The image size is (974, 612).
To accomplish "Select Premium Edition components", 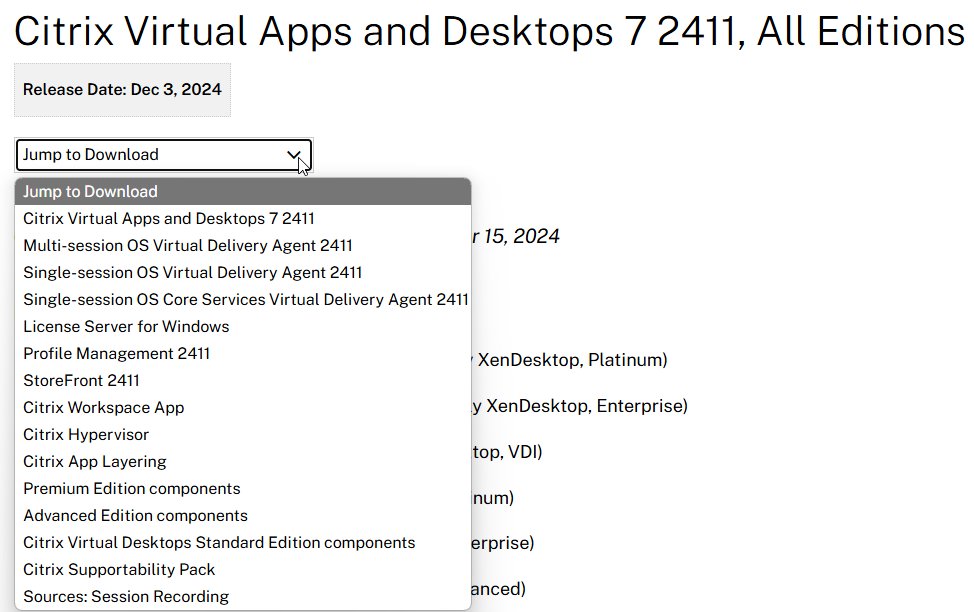I will point(131,488).
